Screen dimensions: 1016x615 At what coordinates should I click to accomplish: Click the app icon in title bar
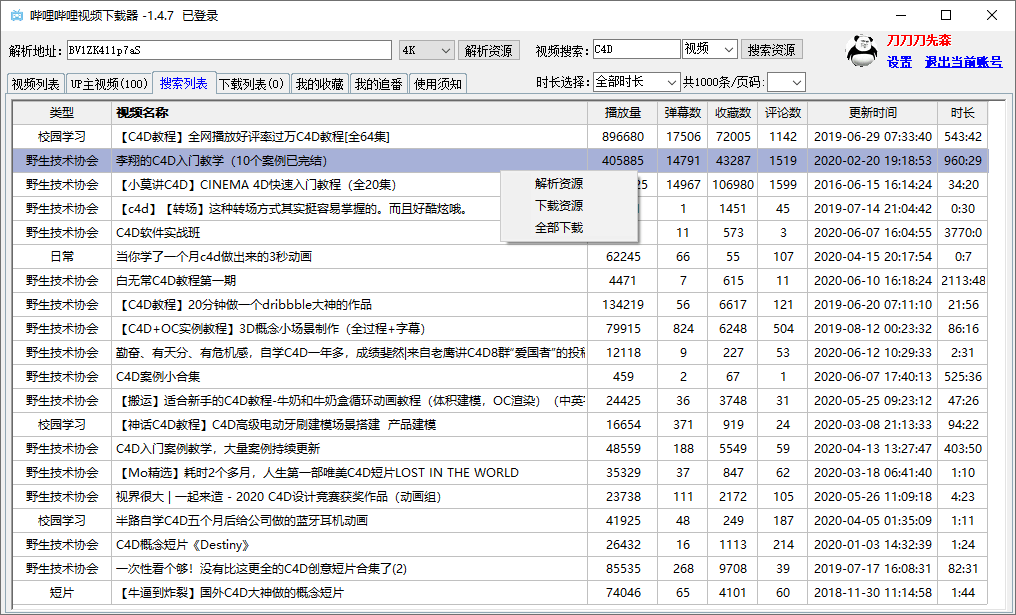16,15
